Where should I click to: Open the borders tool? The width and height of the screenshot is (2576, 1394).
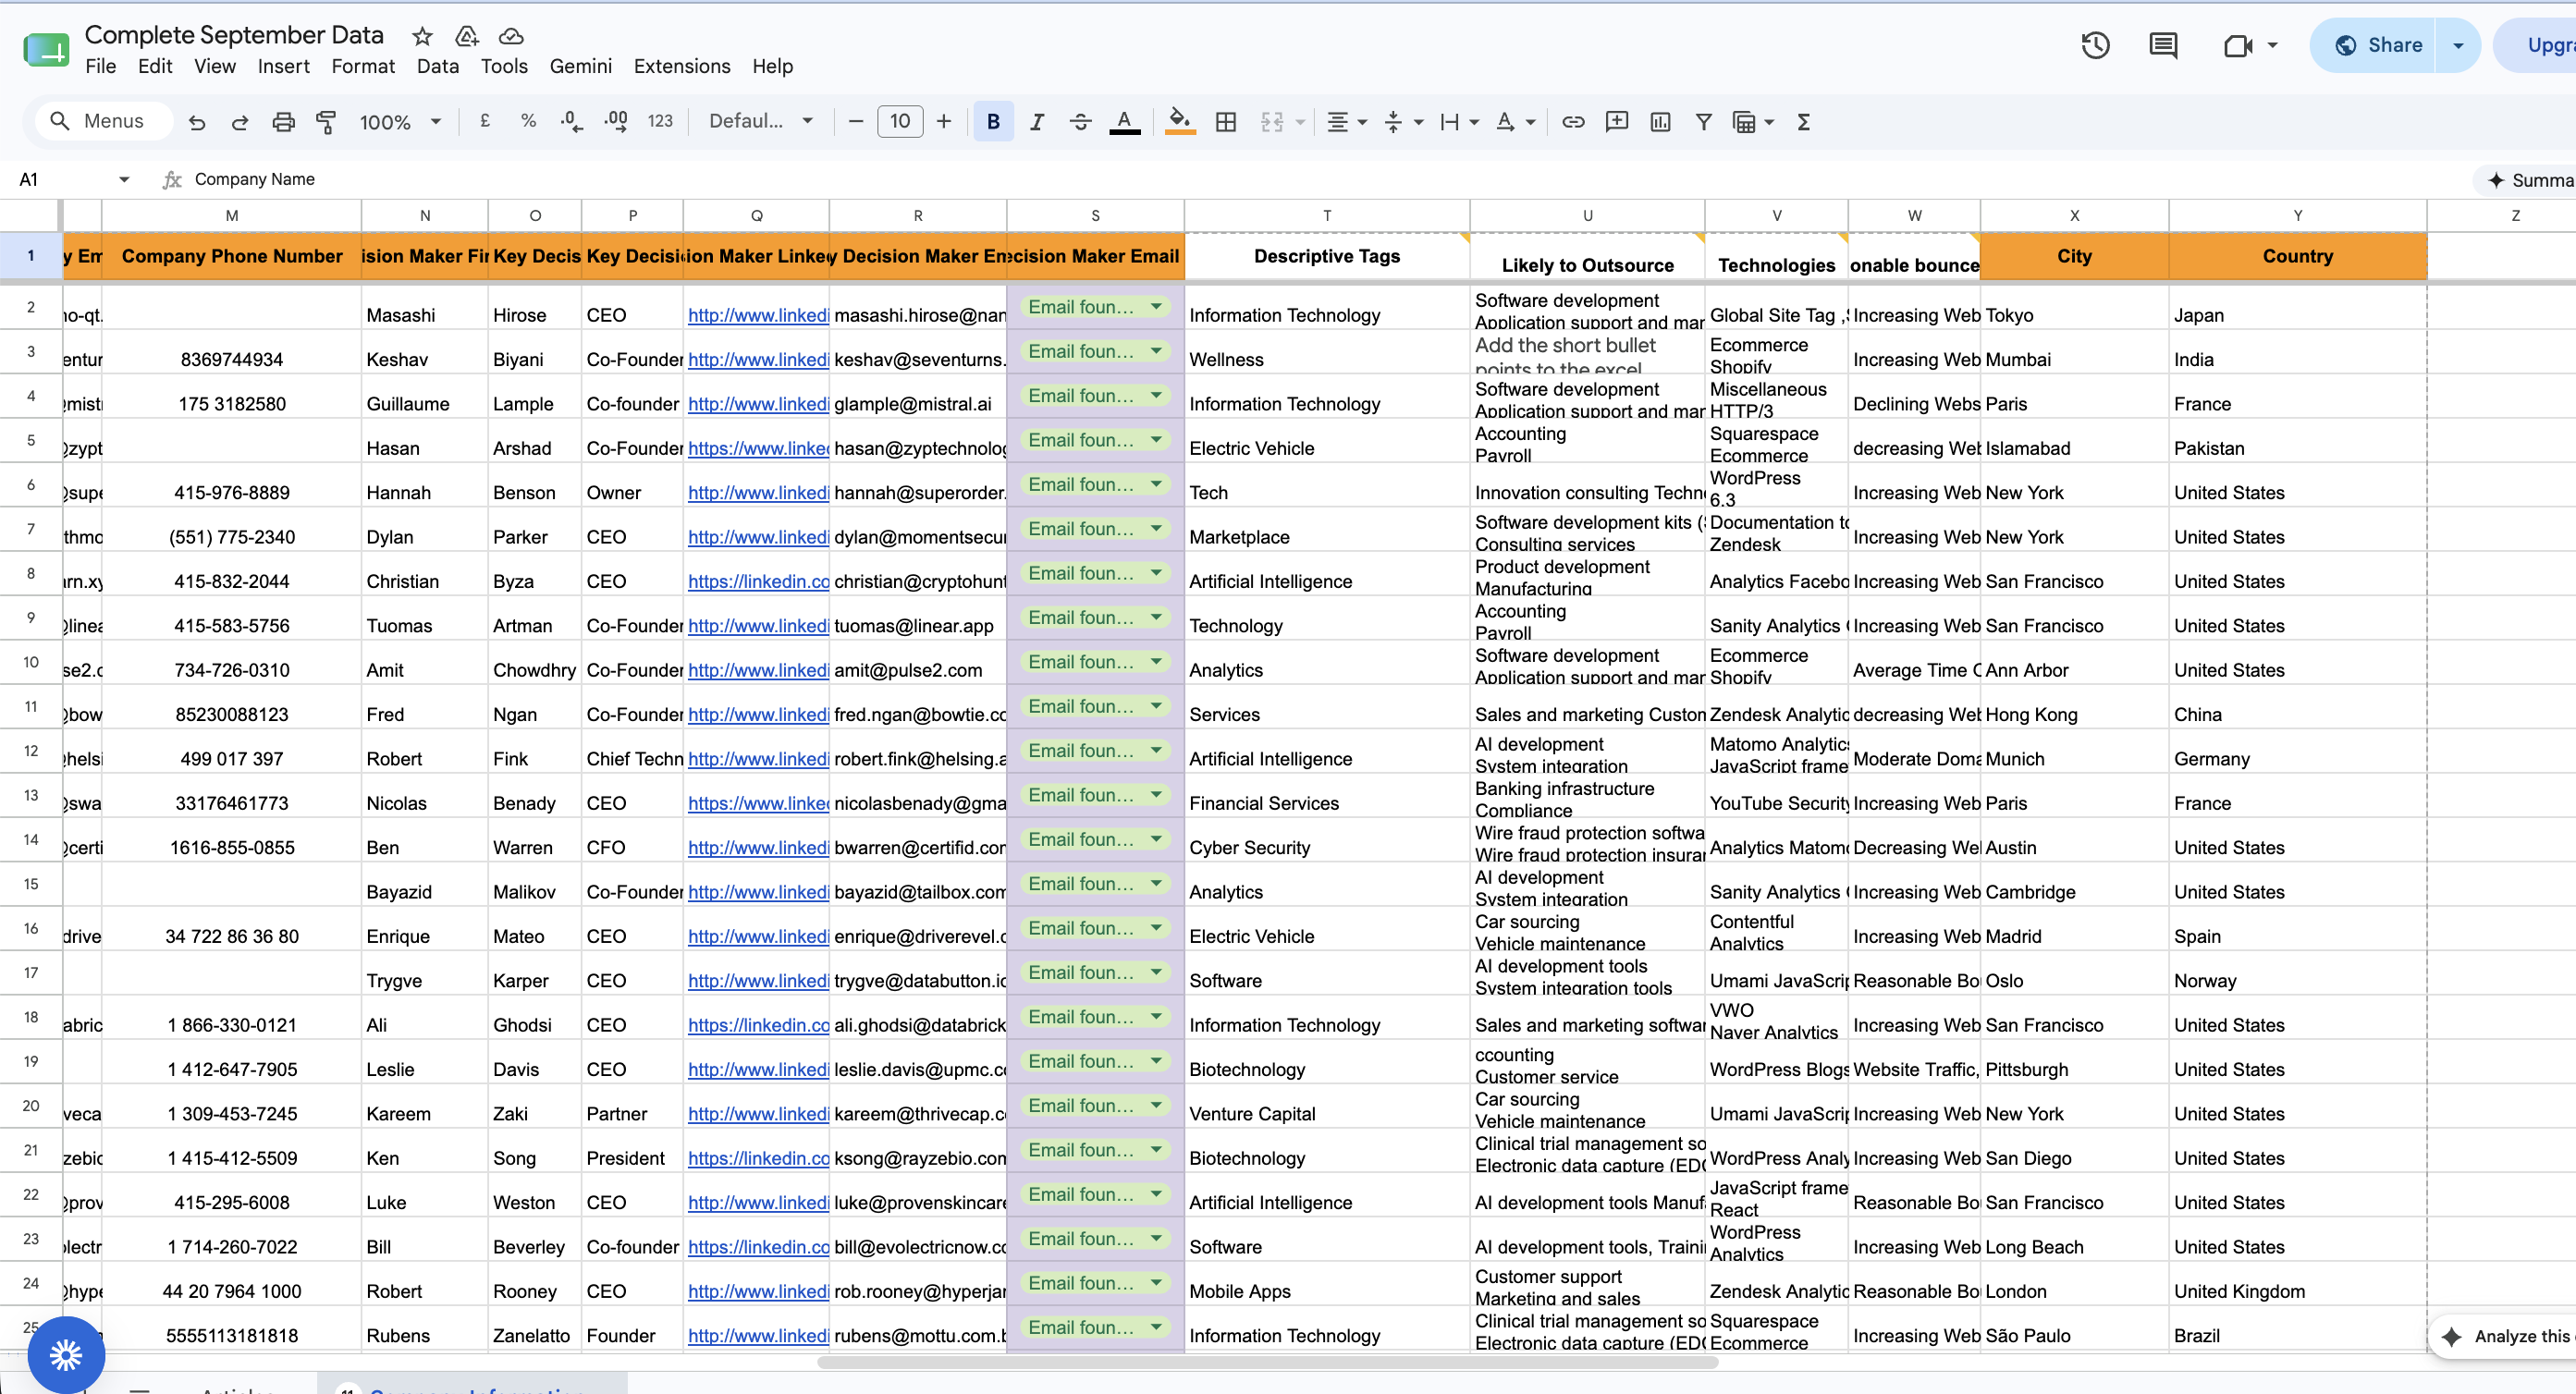[1226, 122]
